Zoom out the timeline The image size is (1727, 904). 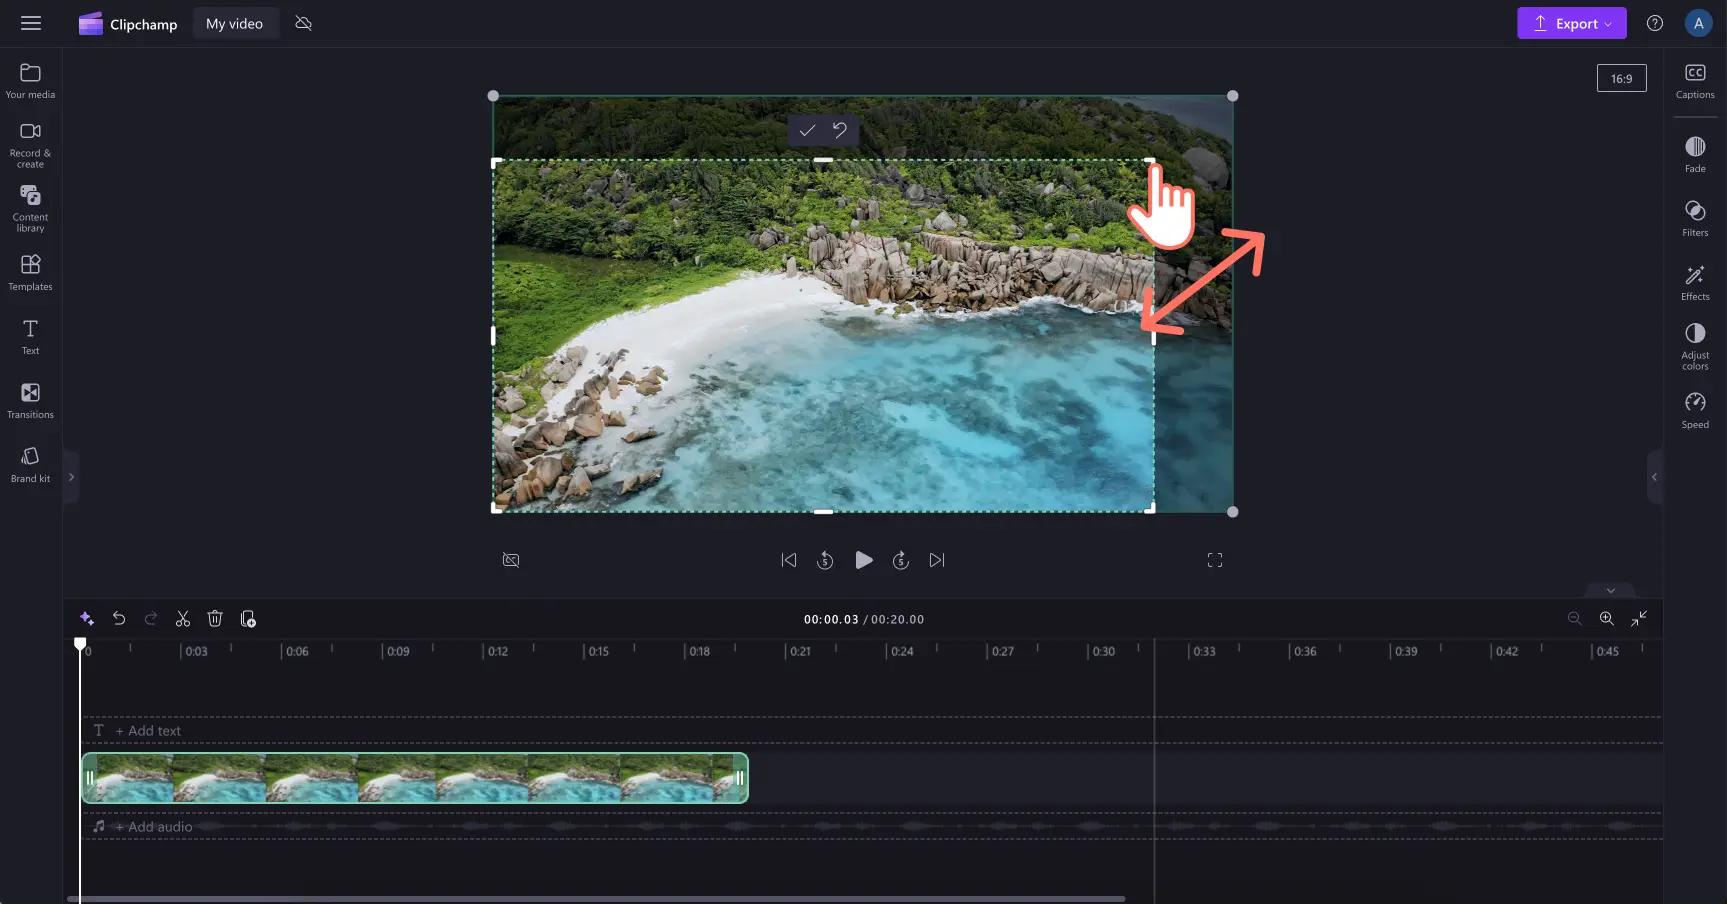point(1575,619)
